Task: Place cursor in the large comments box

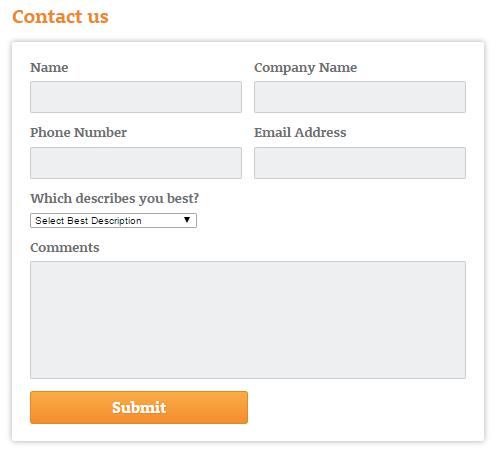Action: click(248, 320)
